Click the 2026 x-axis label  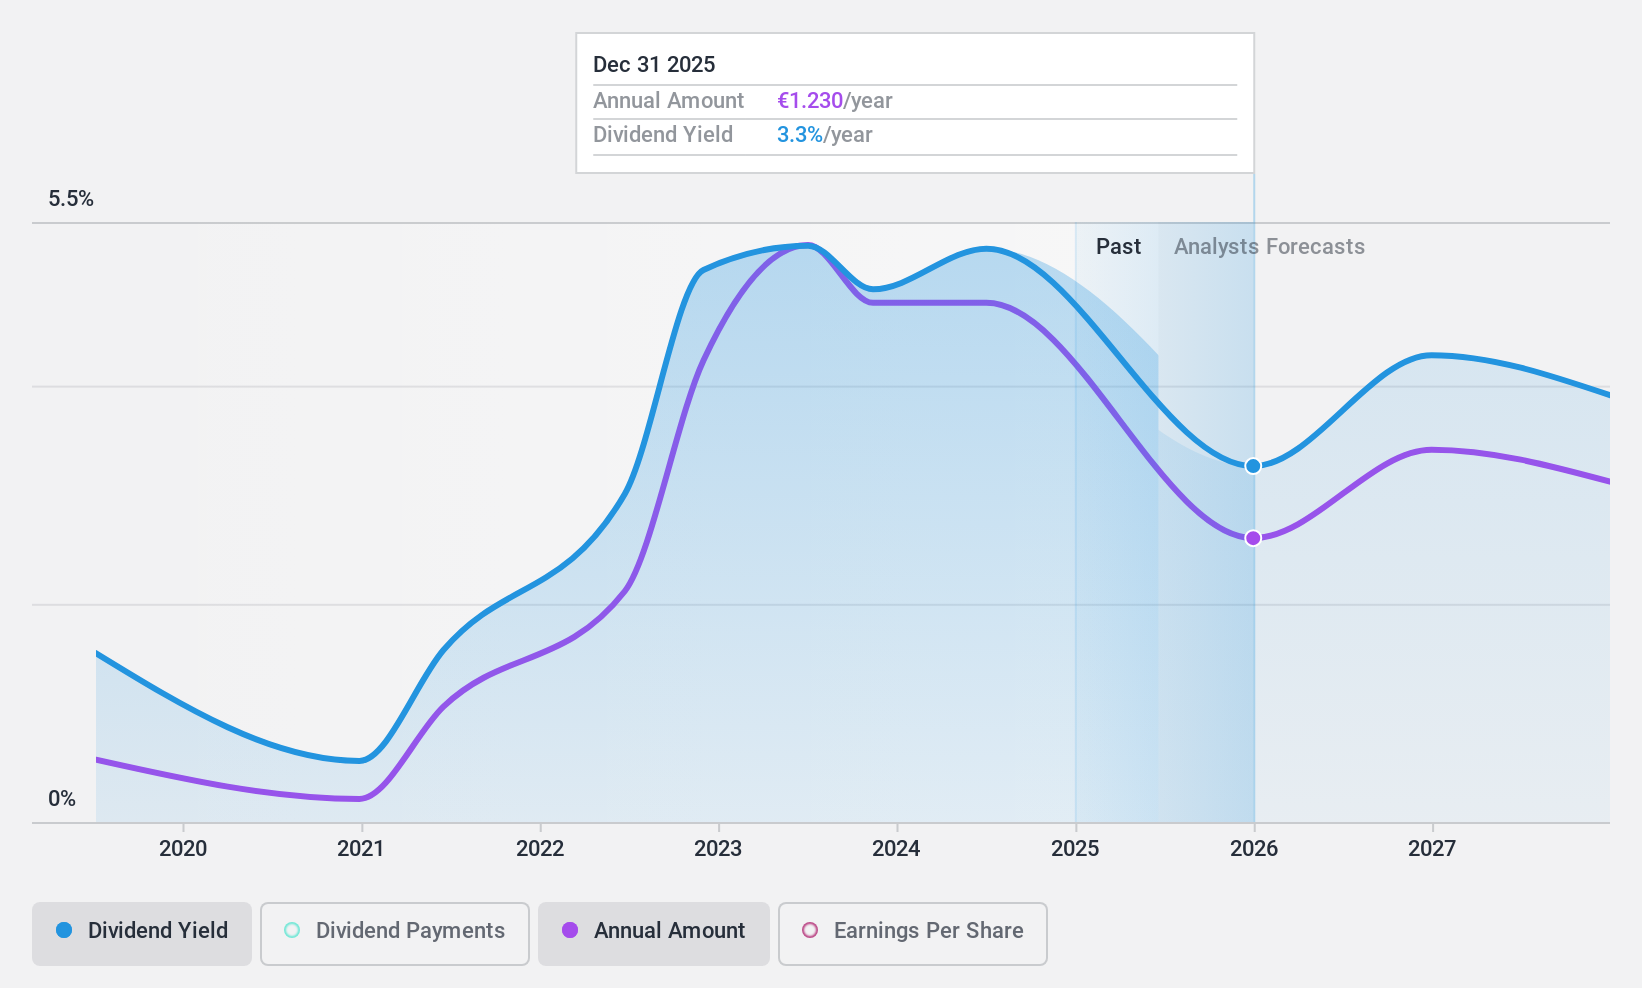point(1254,849)
